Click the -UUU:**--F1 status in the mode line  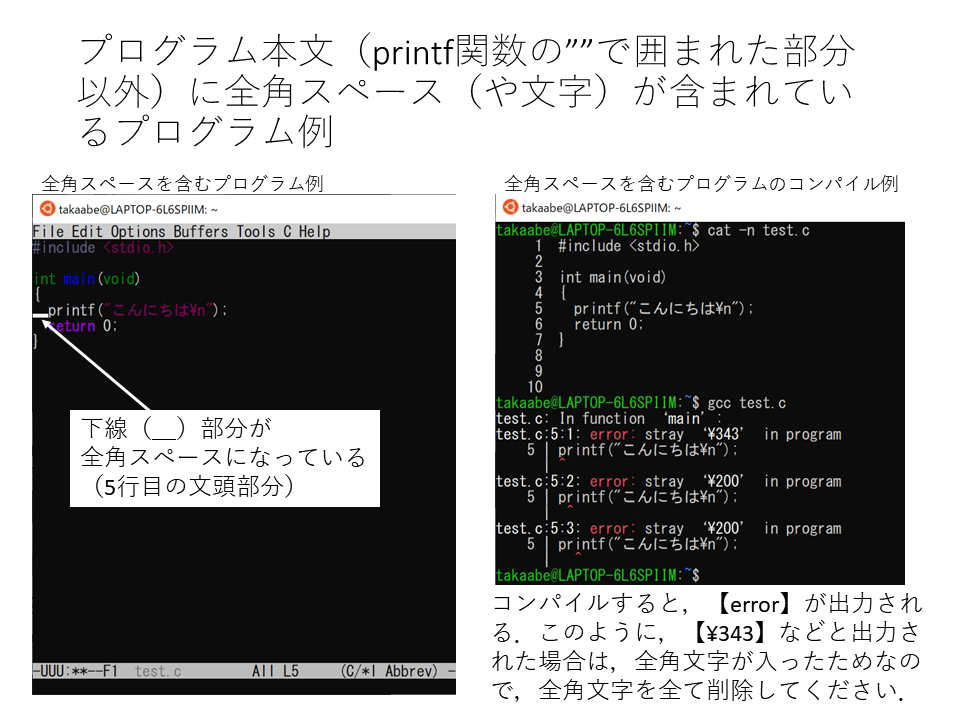point(75,671)
